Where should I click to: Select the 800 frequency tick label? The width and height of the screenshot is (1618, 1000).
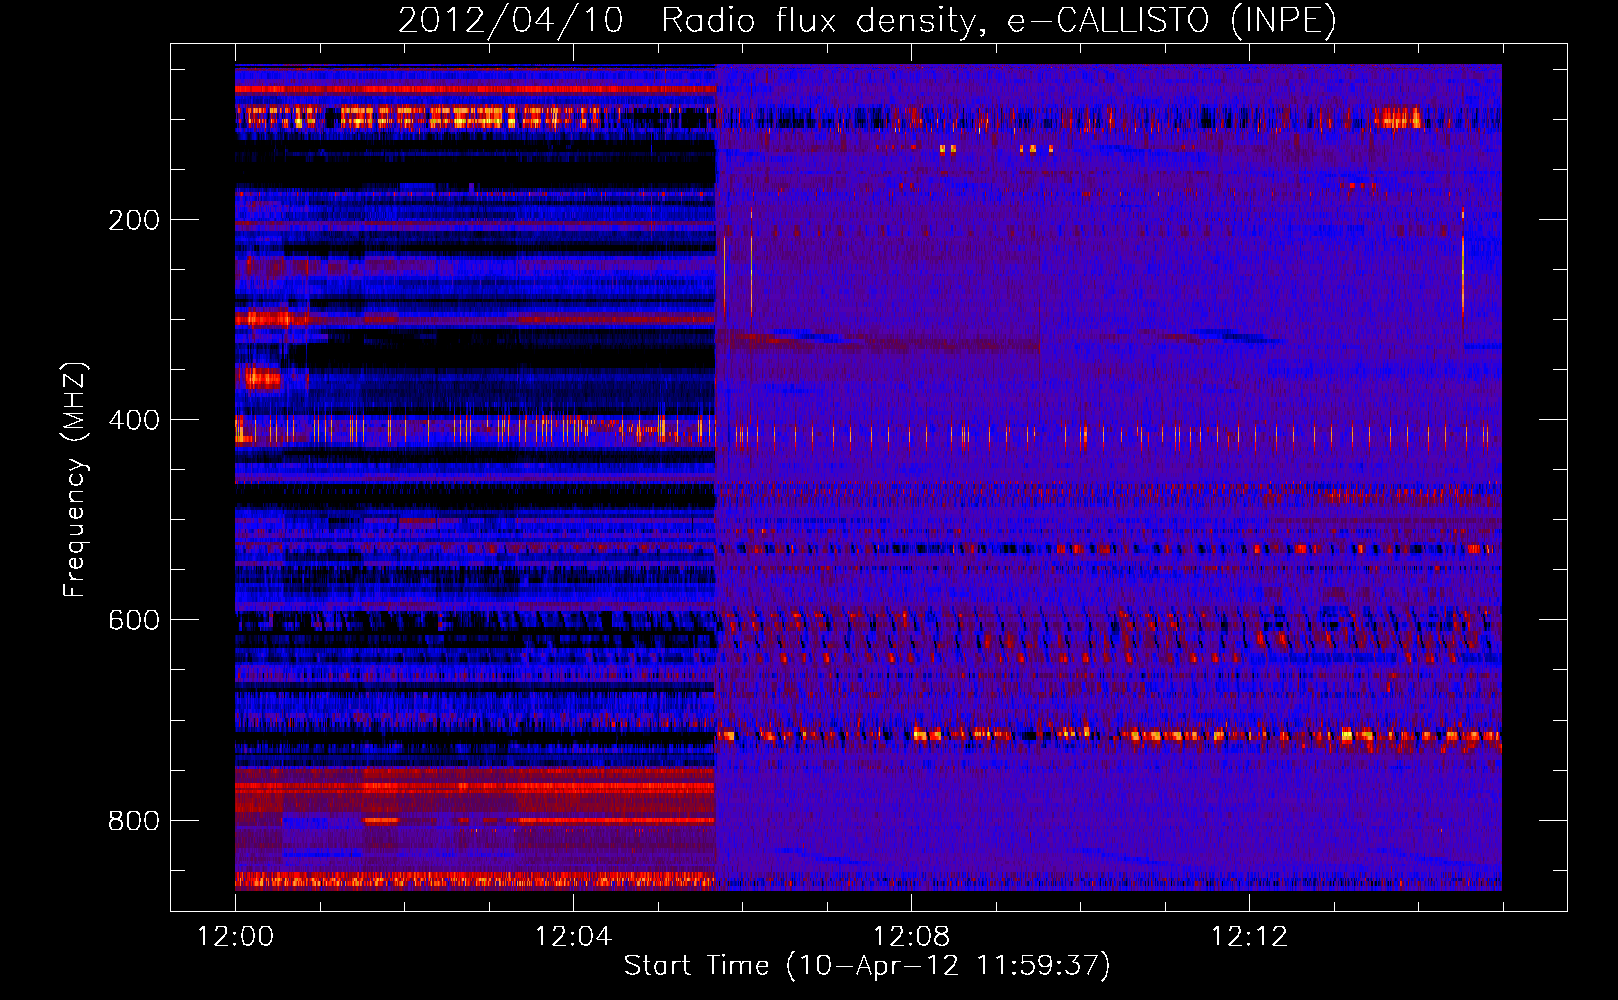(134, 821)
